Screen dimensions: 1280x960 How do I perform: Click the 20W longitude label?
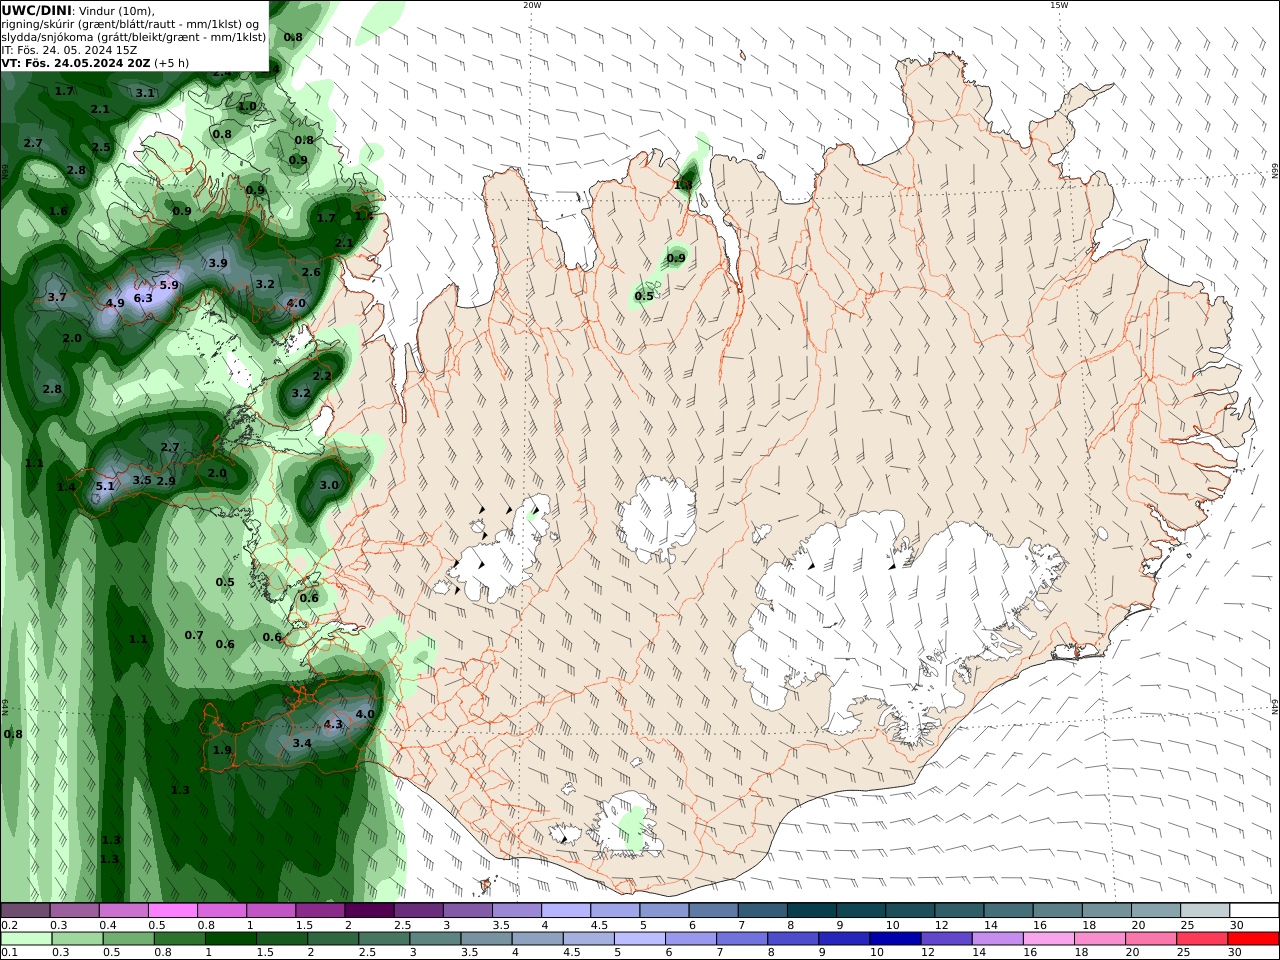point(532,5)
